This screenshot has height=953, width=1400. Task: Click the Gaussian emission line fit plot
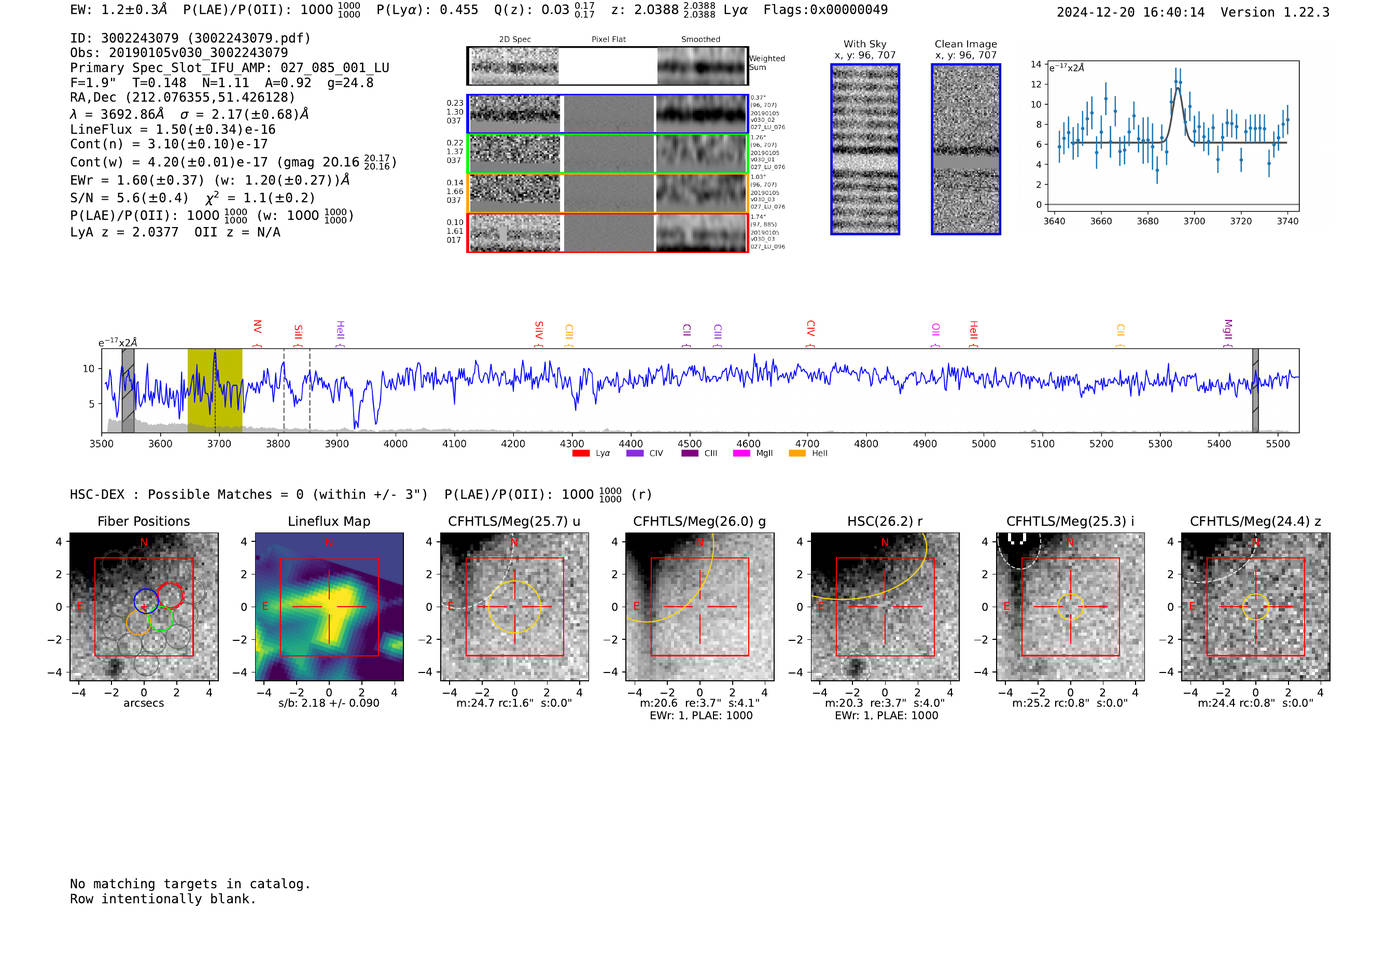point(1171,136)
